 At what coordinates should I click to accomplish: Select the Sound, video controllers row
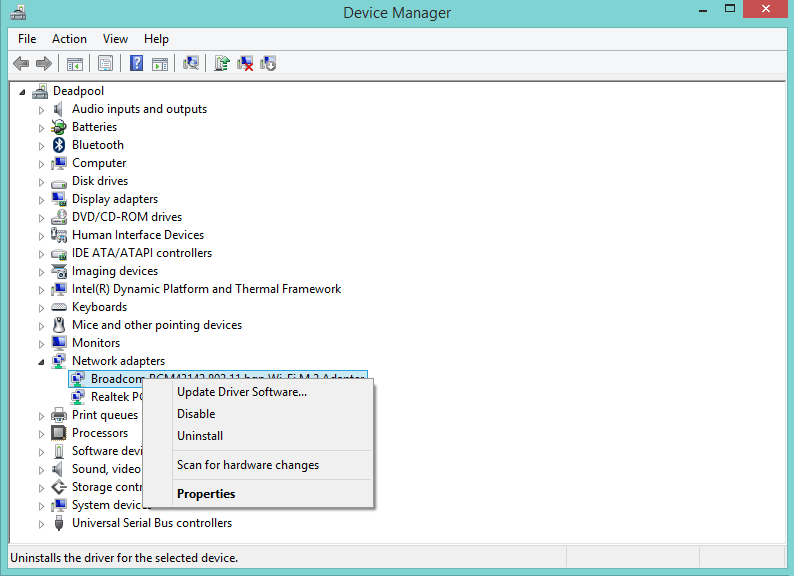click(x=106, y=469)
